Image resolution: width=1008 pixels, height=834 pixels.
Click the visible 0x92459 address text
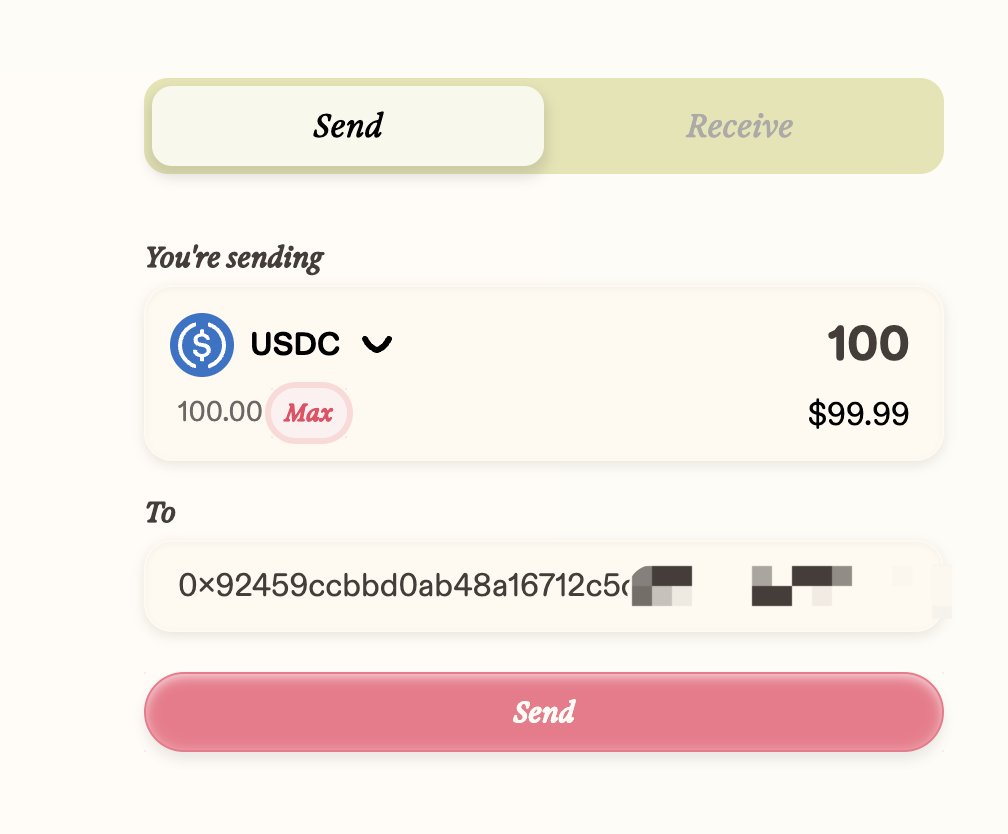click(x=403, y=585)
